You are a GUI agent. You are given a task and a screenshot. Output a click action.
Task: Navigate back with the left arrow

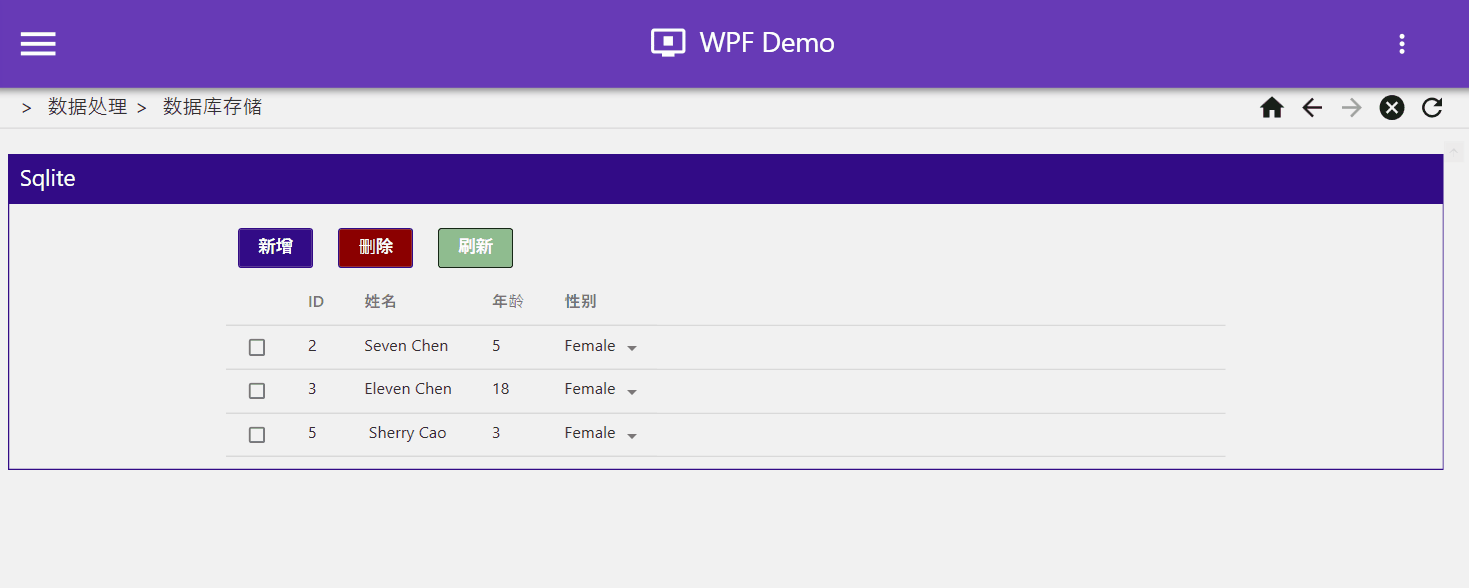(1312, 108)
